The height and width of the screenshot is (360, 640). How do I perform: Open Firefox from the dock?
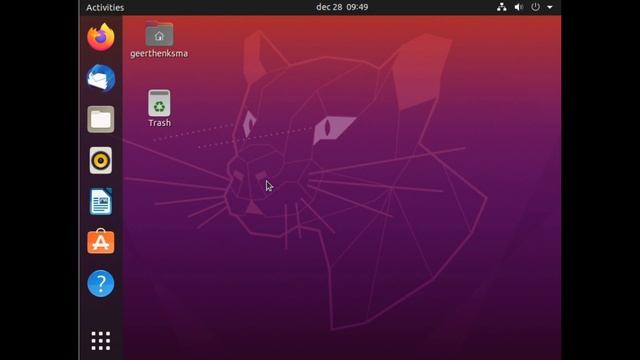pos(101,37)
